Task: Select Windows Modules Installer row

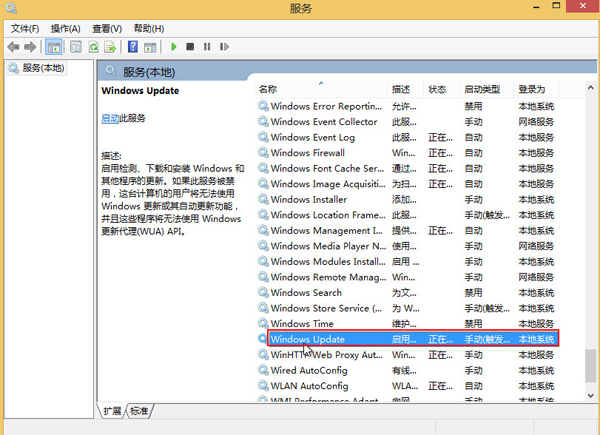Action: [408, 262]
